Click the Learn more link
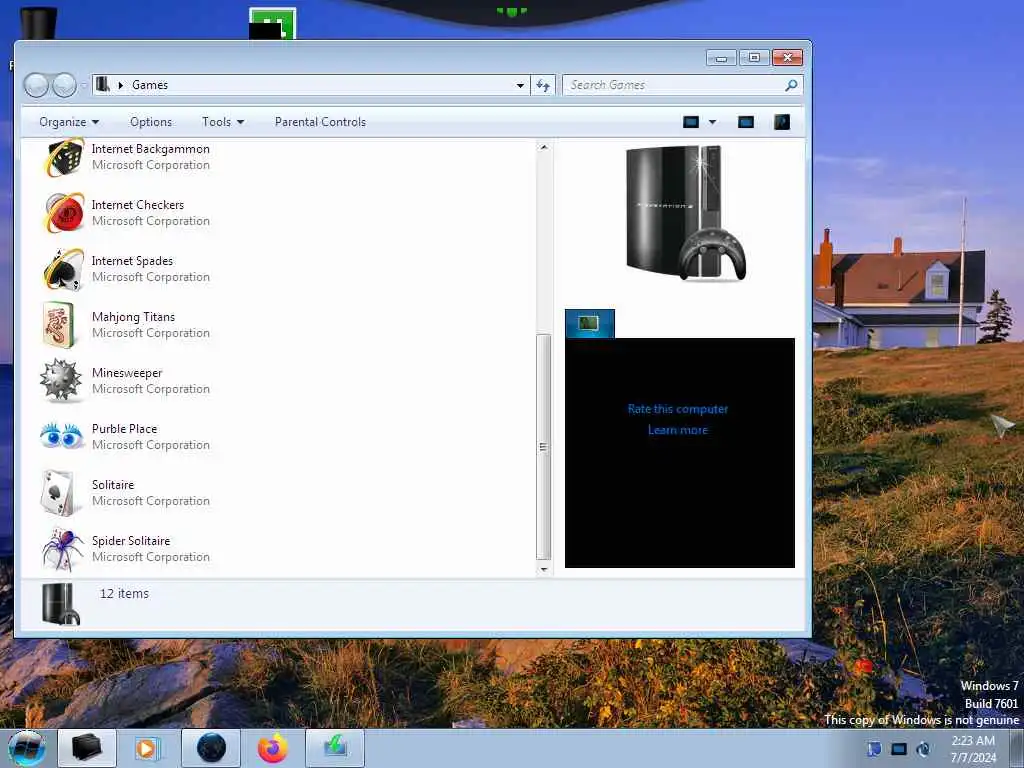The width and height of the screenshot is (1024, 768). [678, 430]
